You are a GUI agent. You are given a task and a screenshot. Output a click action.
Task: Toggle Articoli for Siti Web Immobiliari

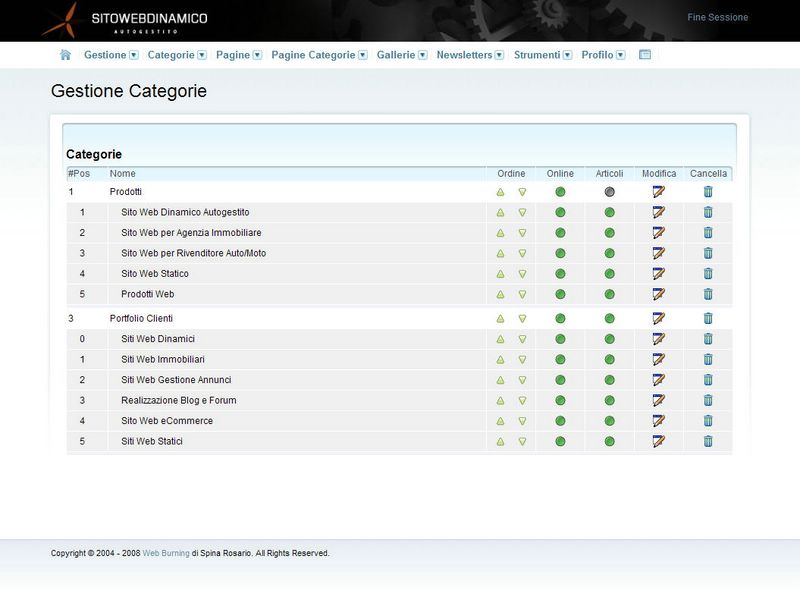(x=610, y=359)
